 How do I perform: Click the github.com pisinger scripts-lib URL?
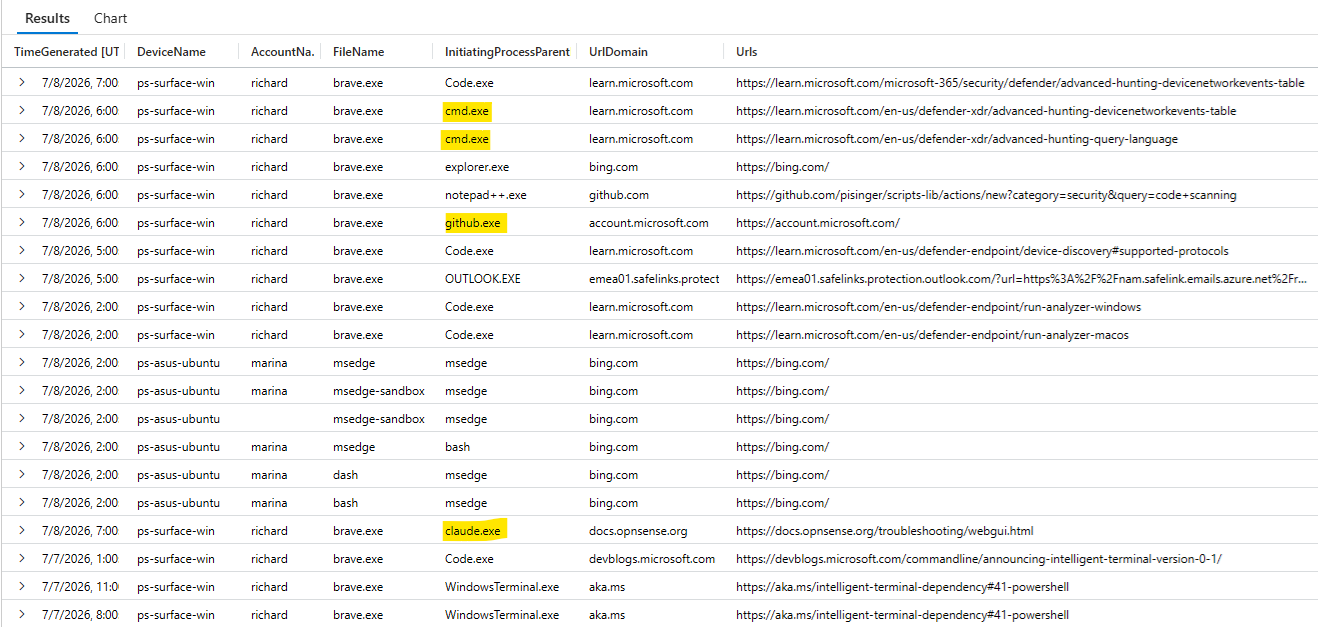986,195
